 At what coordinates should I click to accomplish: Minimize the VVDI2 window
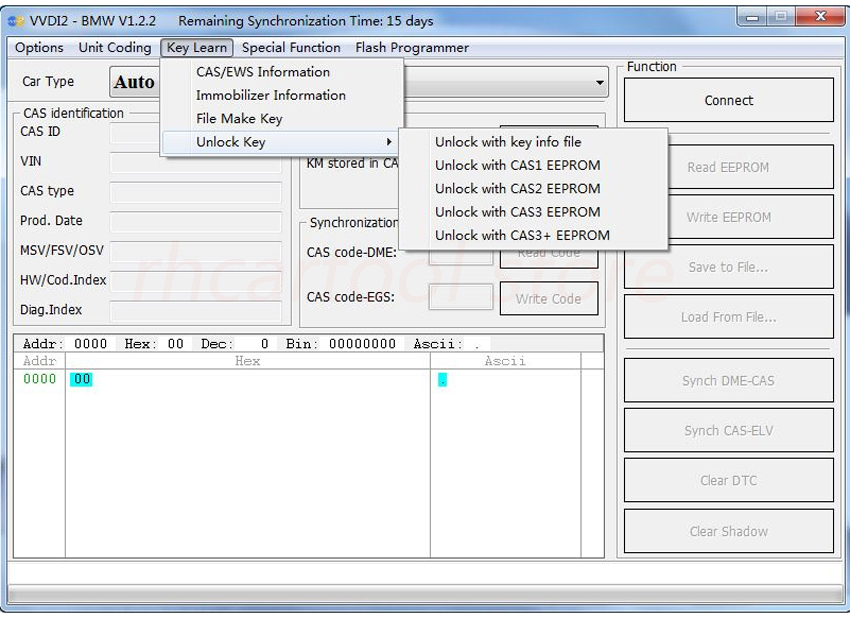tap(752, 17)
